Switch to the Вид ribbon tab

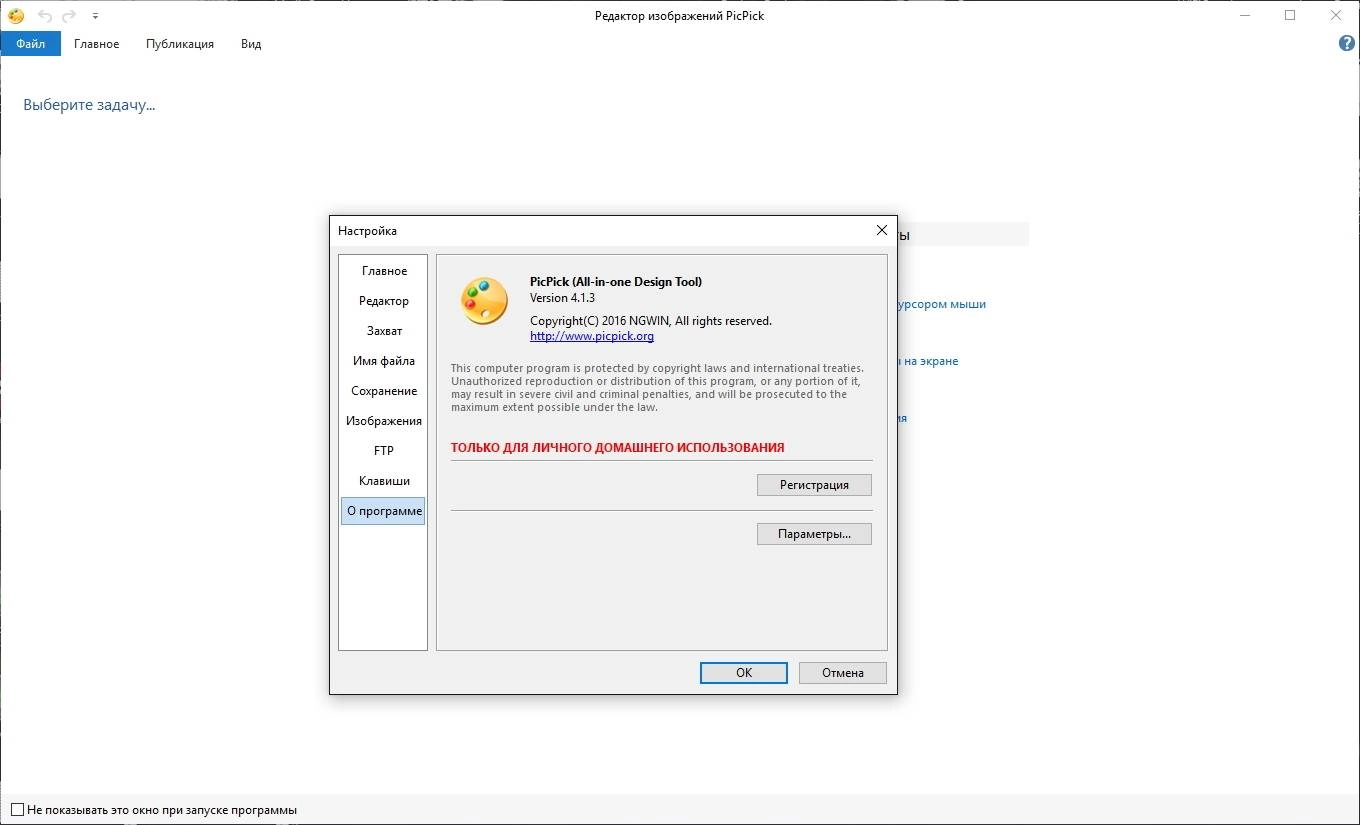[x=251, y=44]
